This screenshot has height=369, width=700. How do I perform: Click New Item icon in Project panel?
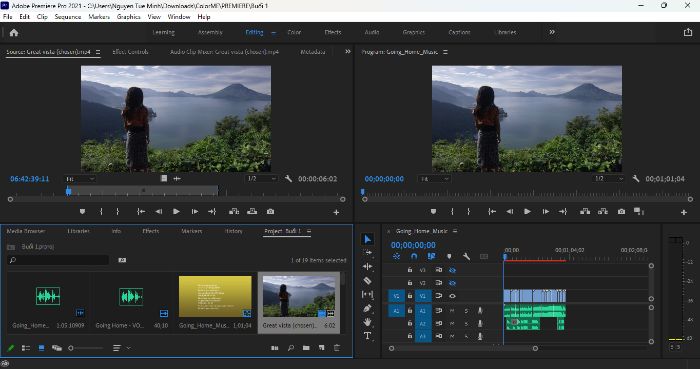321,348
